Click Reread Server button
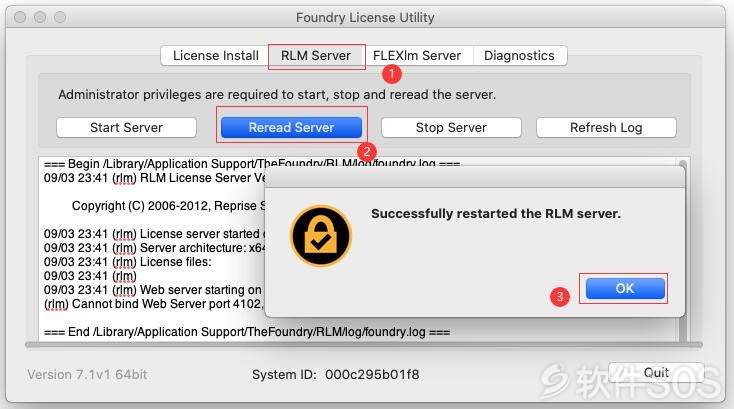The image size is (734, 409). [291, 127]
